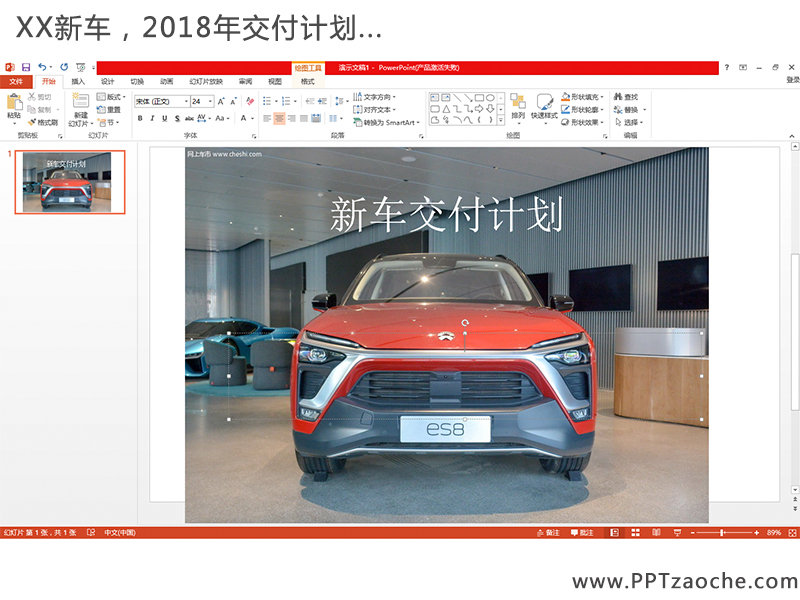This screenshot has height=600, width=800.
Task: Open the font color picker (A)
Action: tap(246, 118)
